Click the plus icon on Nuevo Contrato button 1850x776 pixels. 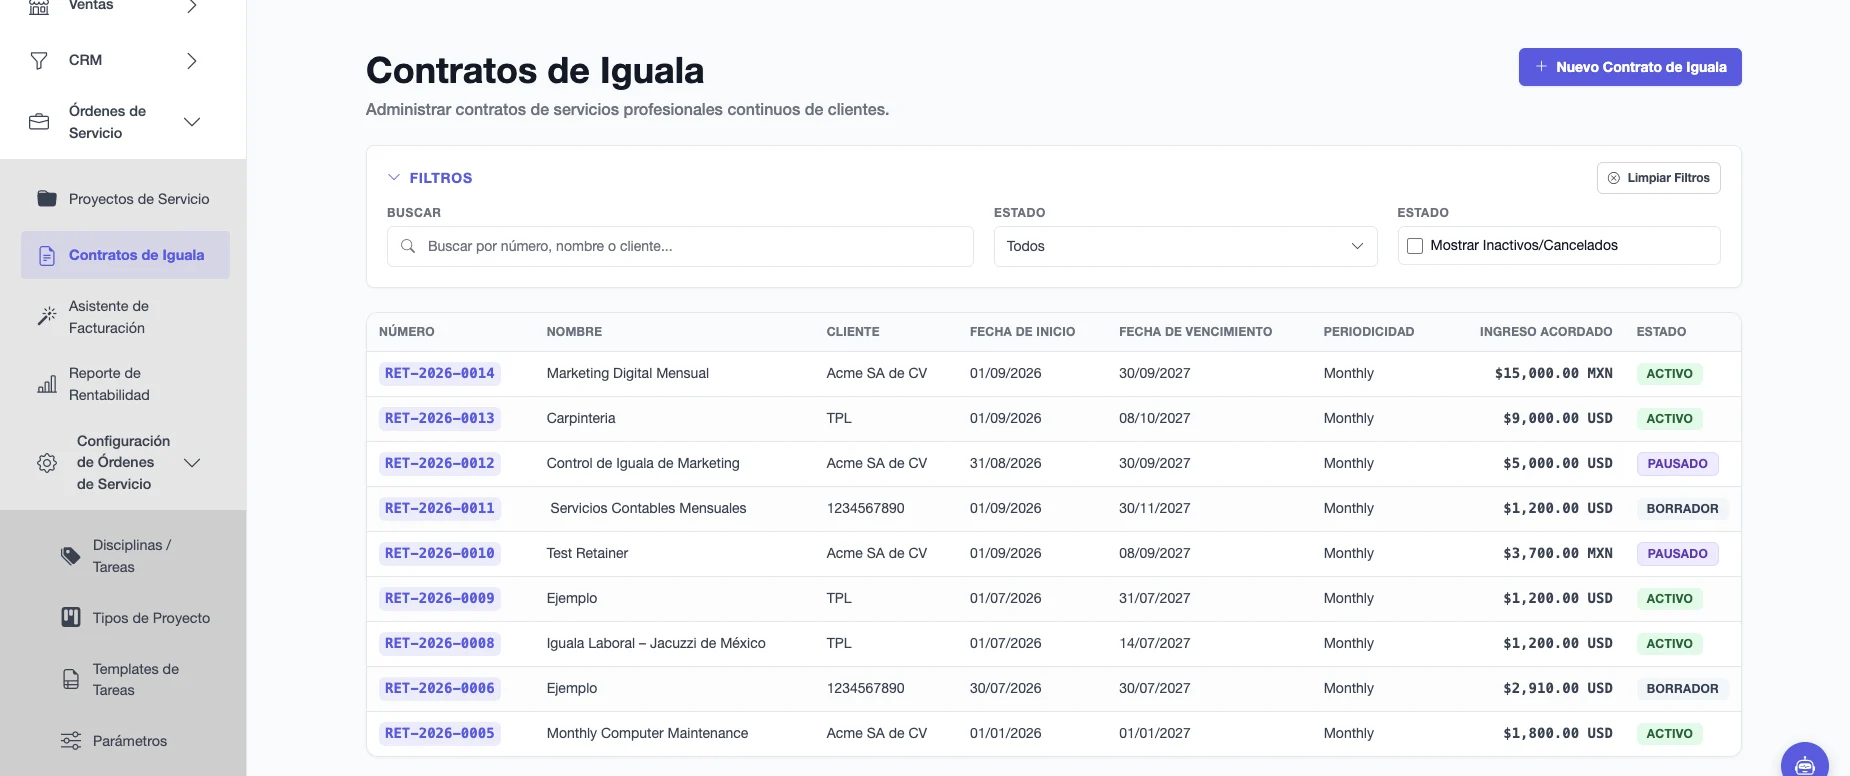pos(1541,67)
